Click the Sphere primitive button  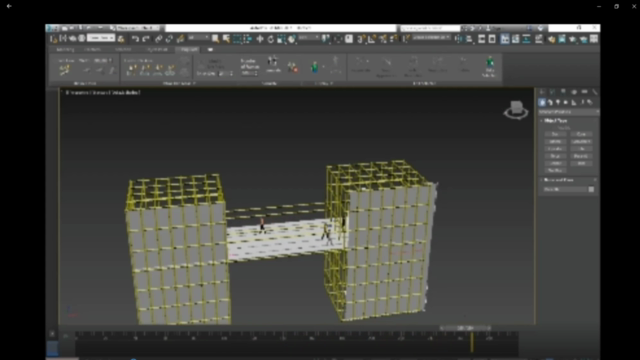click(x=555, y=142)
